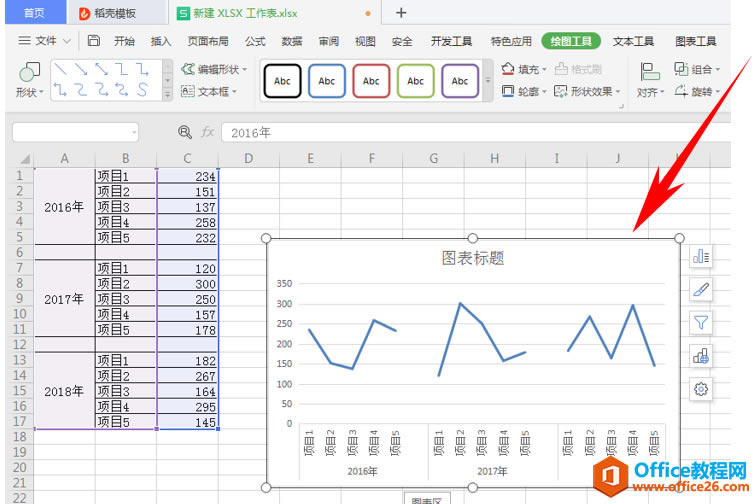Screen dimensions: 756x504
Task: Open the Page Layout (页面布局) tab
Action: 208,41
